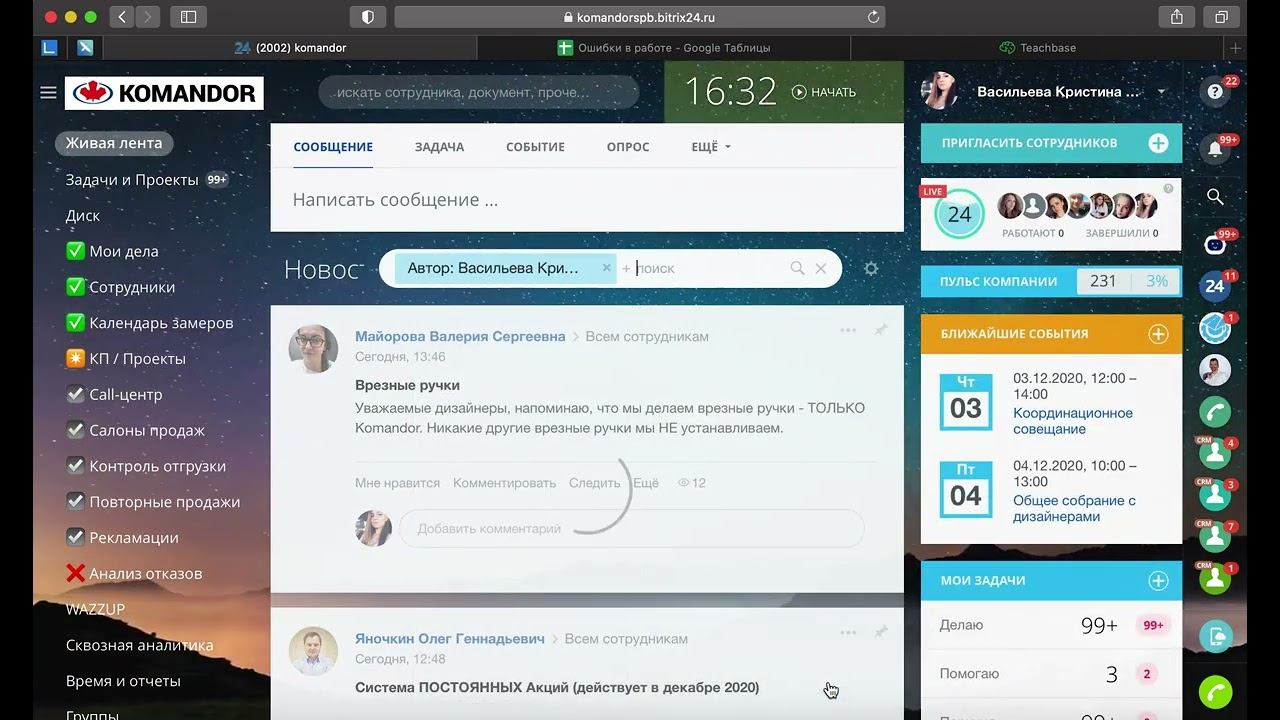1280x720 pixels.
Task: Click Мне нравится under Майорова's post
Action: coord(397,483)
